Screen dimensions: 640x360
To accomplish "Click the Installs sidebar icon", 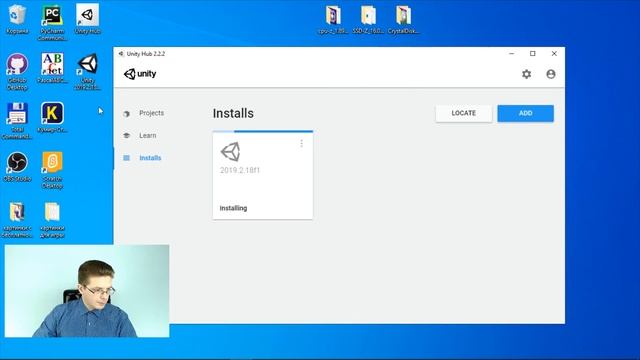I will [127, 158].
